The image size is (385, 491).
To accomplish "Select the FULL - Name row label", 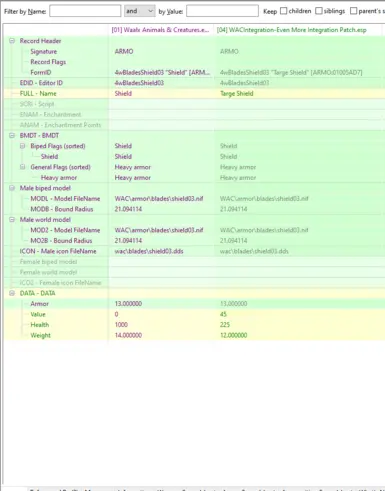I will 38,93.
